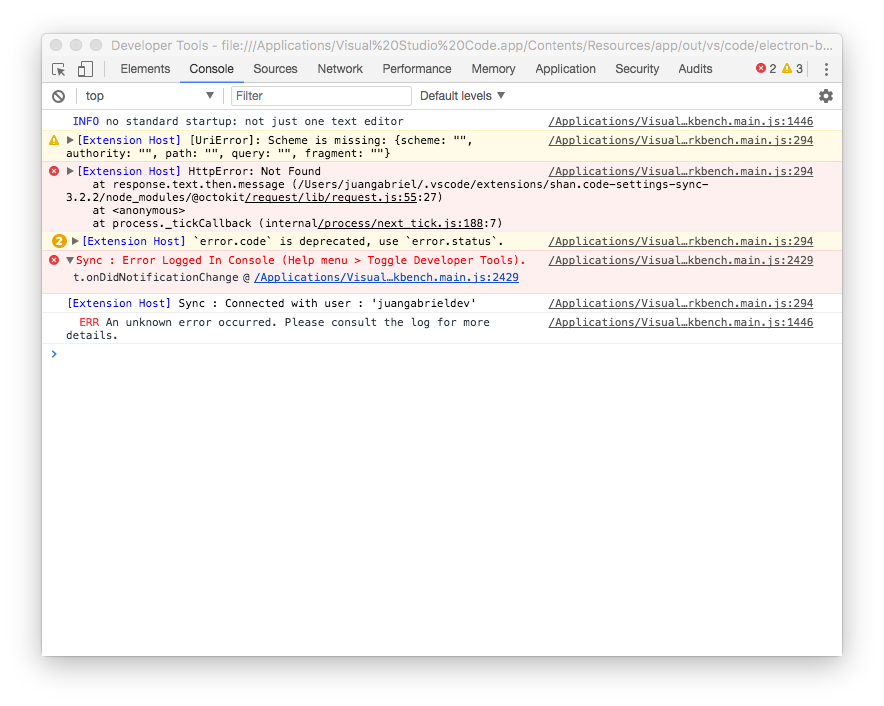Open the customize DevTools three-dot menu
This screenshot has width=884, height=706.
(x=825, y=68)
